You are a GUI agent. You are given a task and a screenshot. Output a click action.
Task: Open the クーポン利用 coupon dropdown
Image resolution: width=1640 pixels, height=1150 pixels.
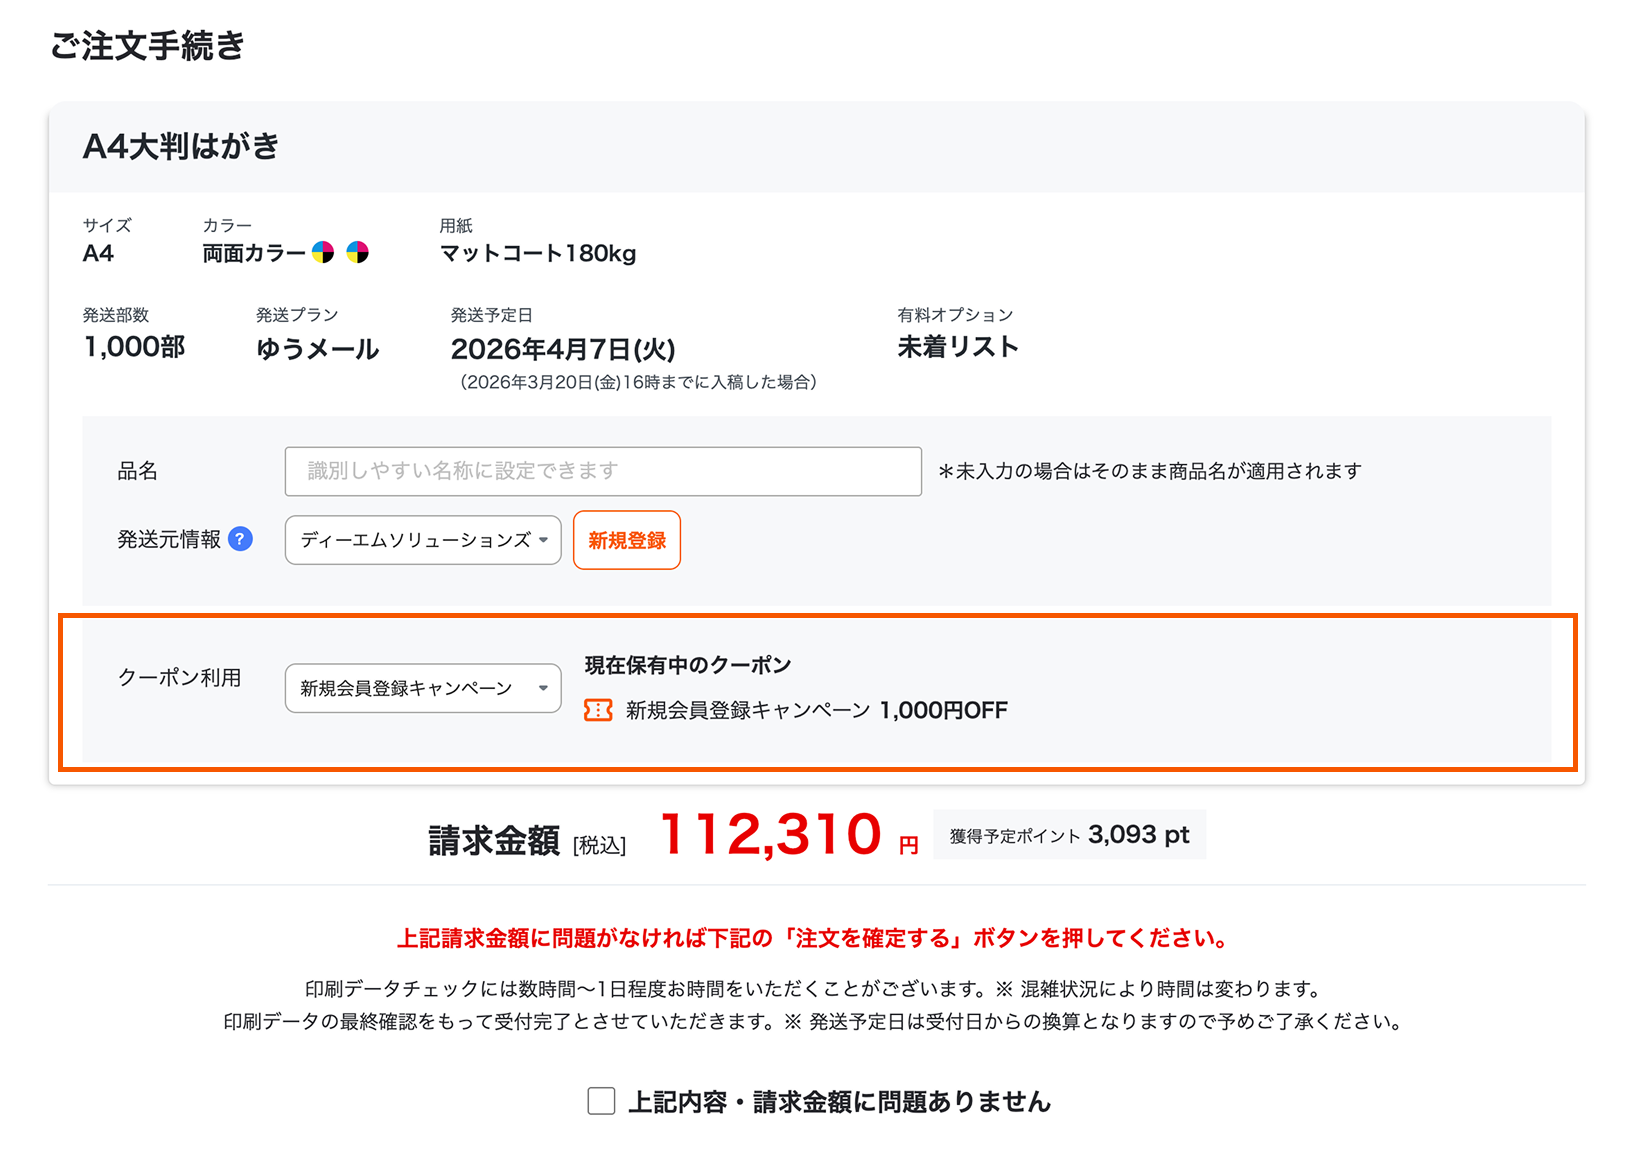click(422, 688)
